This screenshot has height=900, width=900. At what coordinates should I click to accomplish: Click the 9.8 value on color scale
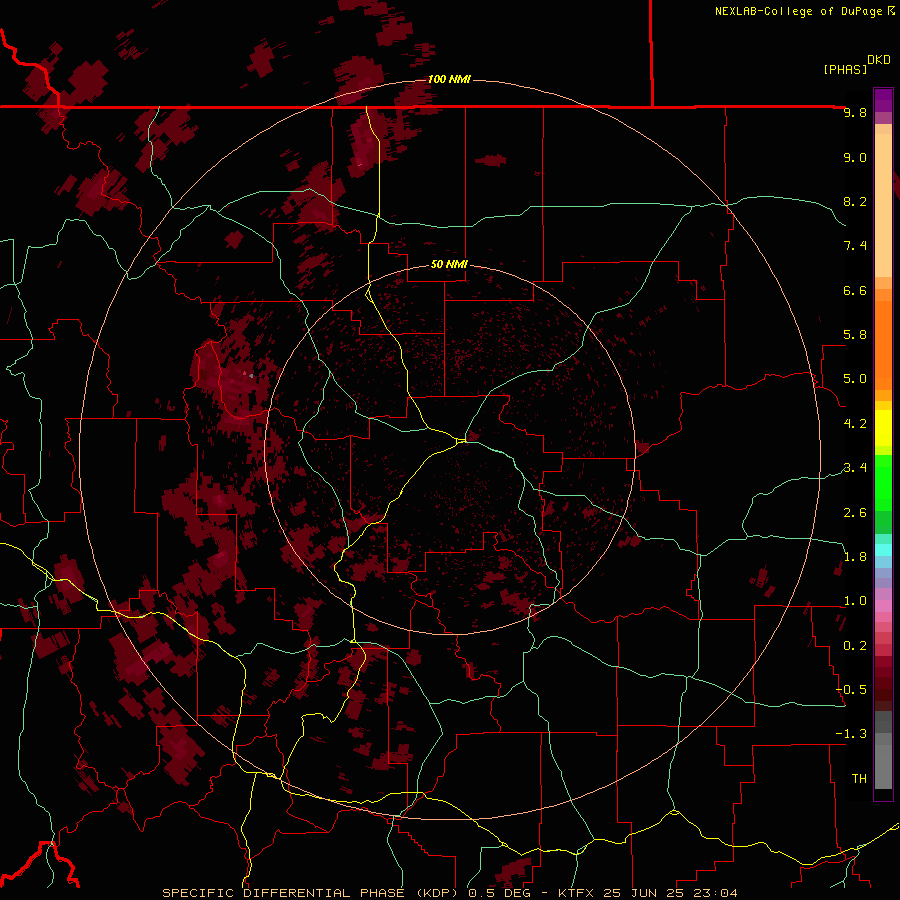tap(855, 112)
